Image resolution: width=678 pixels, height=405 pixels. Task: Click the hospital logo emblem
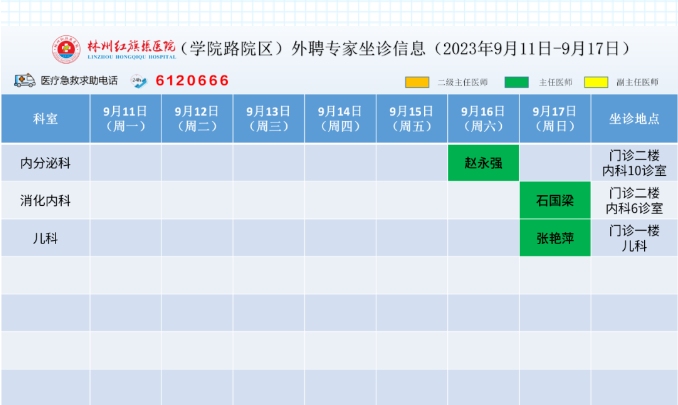pos(66,49)
